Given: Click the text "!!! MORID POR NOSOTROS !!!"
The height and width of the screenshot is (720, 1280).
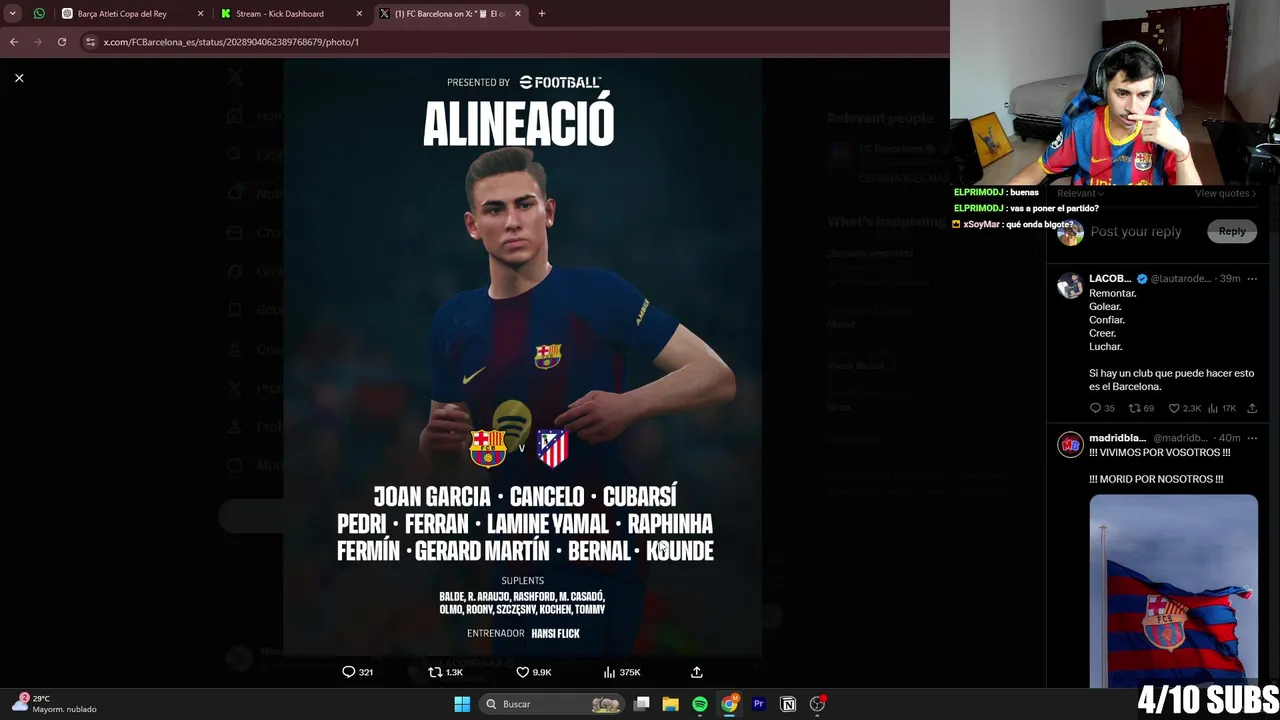Looking at the screenshot, I should click(1156, 479).
